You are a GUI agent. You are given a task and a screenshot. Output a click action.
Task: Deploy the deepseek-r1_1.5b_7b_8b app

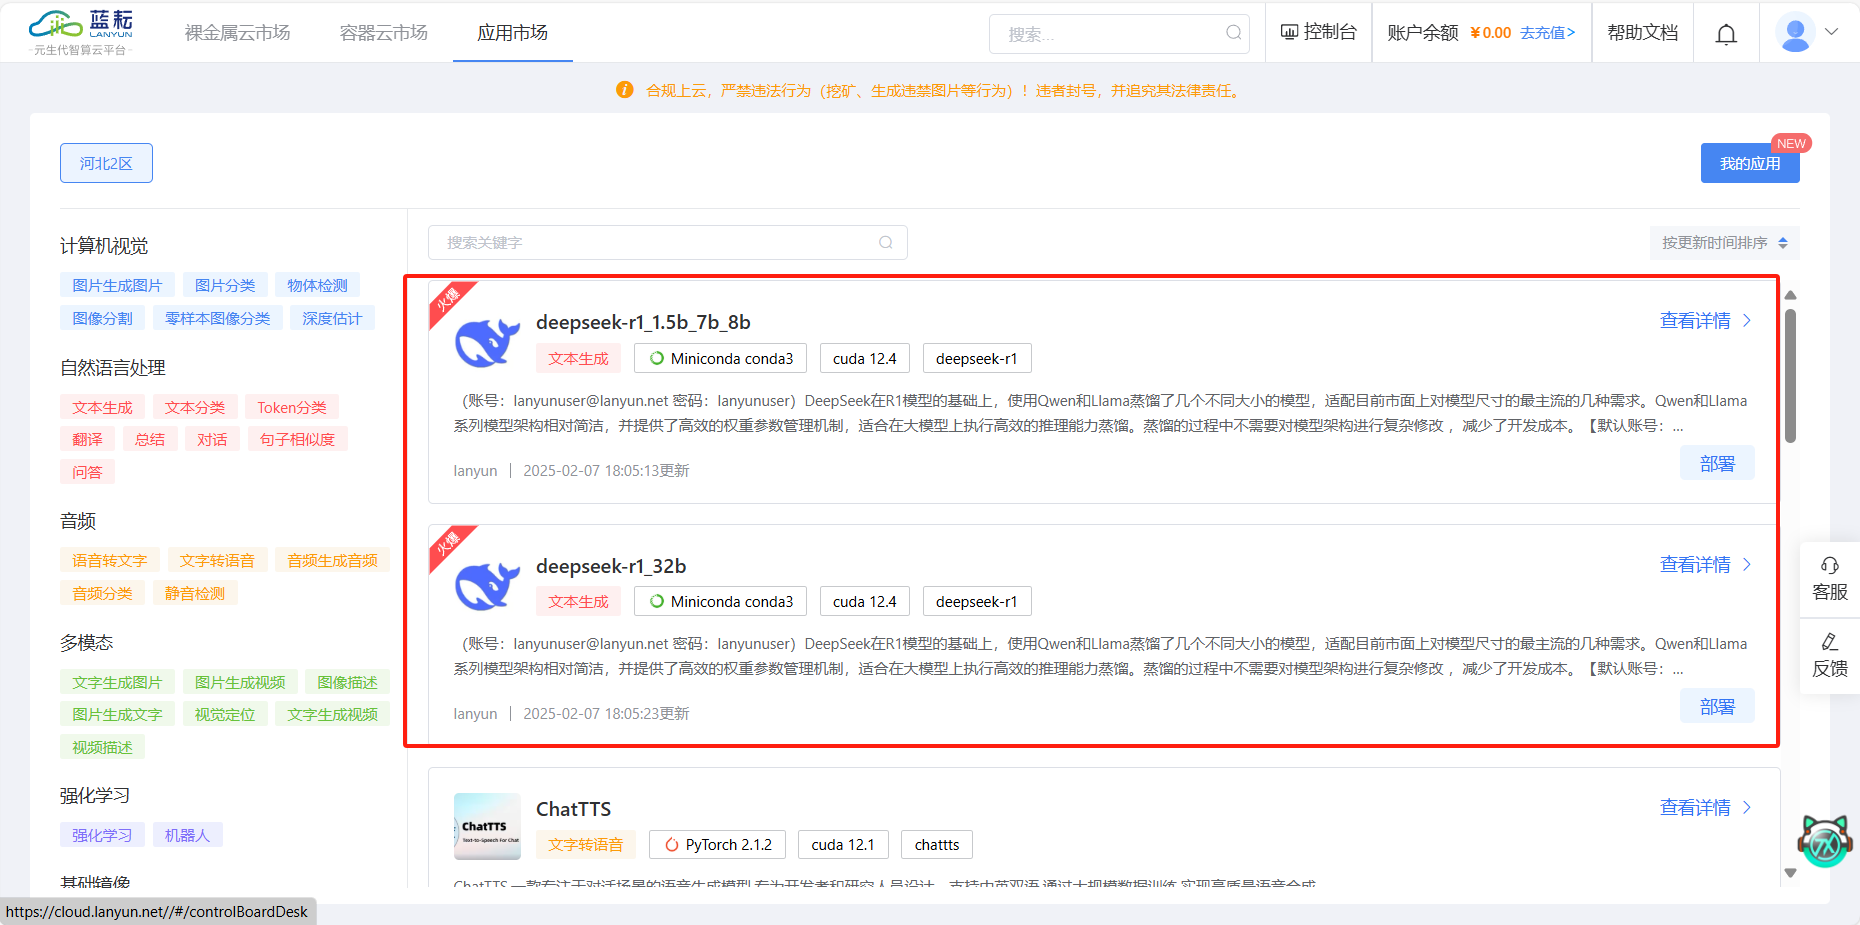click(1717, 463)
